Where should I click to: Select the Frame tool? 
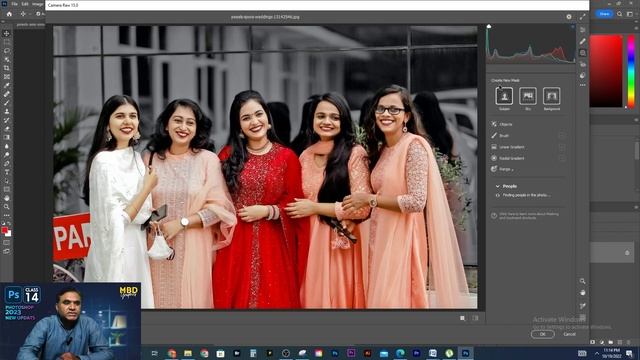click(x=6, y=76)
